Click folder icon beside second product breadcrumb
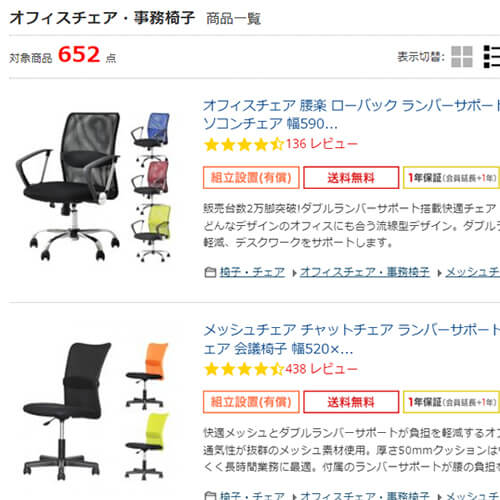 pyautogui.click(x=210, y=496)
